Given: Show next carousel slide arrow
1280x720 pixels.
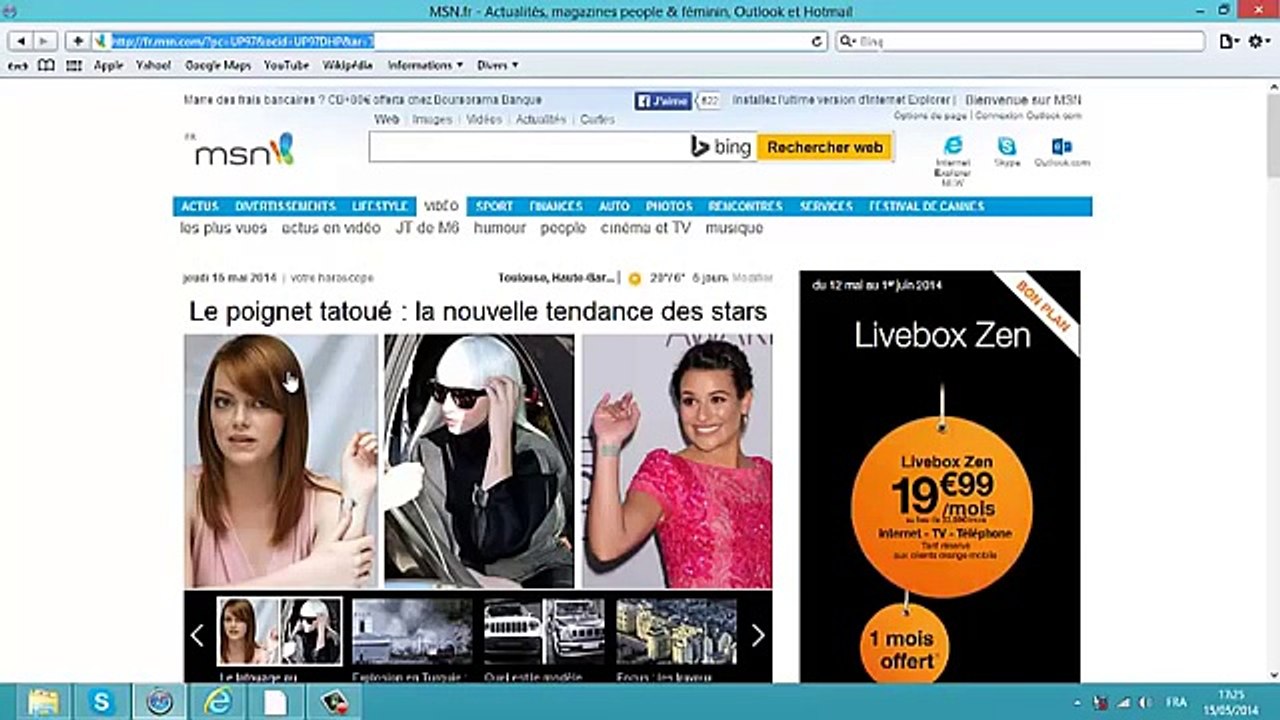Looking at the screenshot, I should [x=757, y=635].
